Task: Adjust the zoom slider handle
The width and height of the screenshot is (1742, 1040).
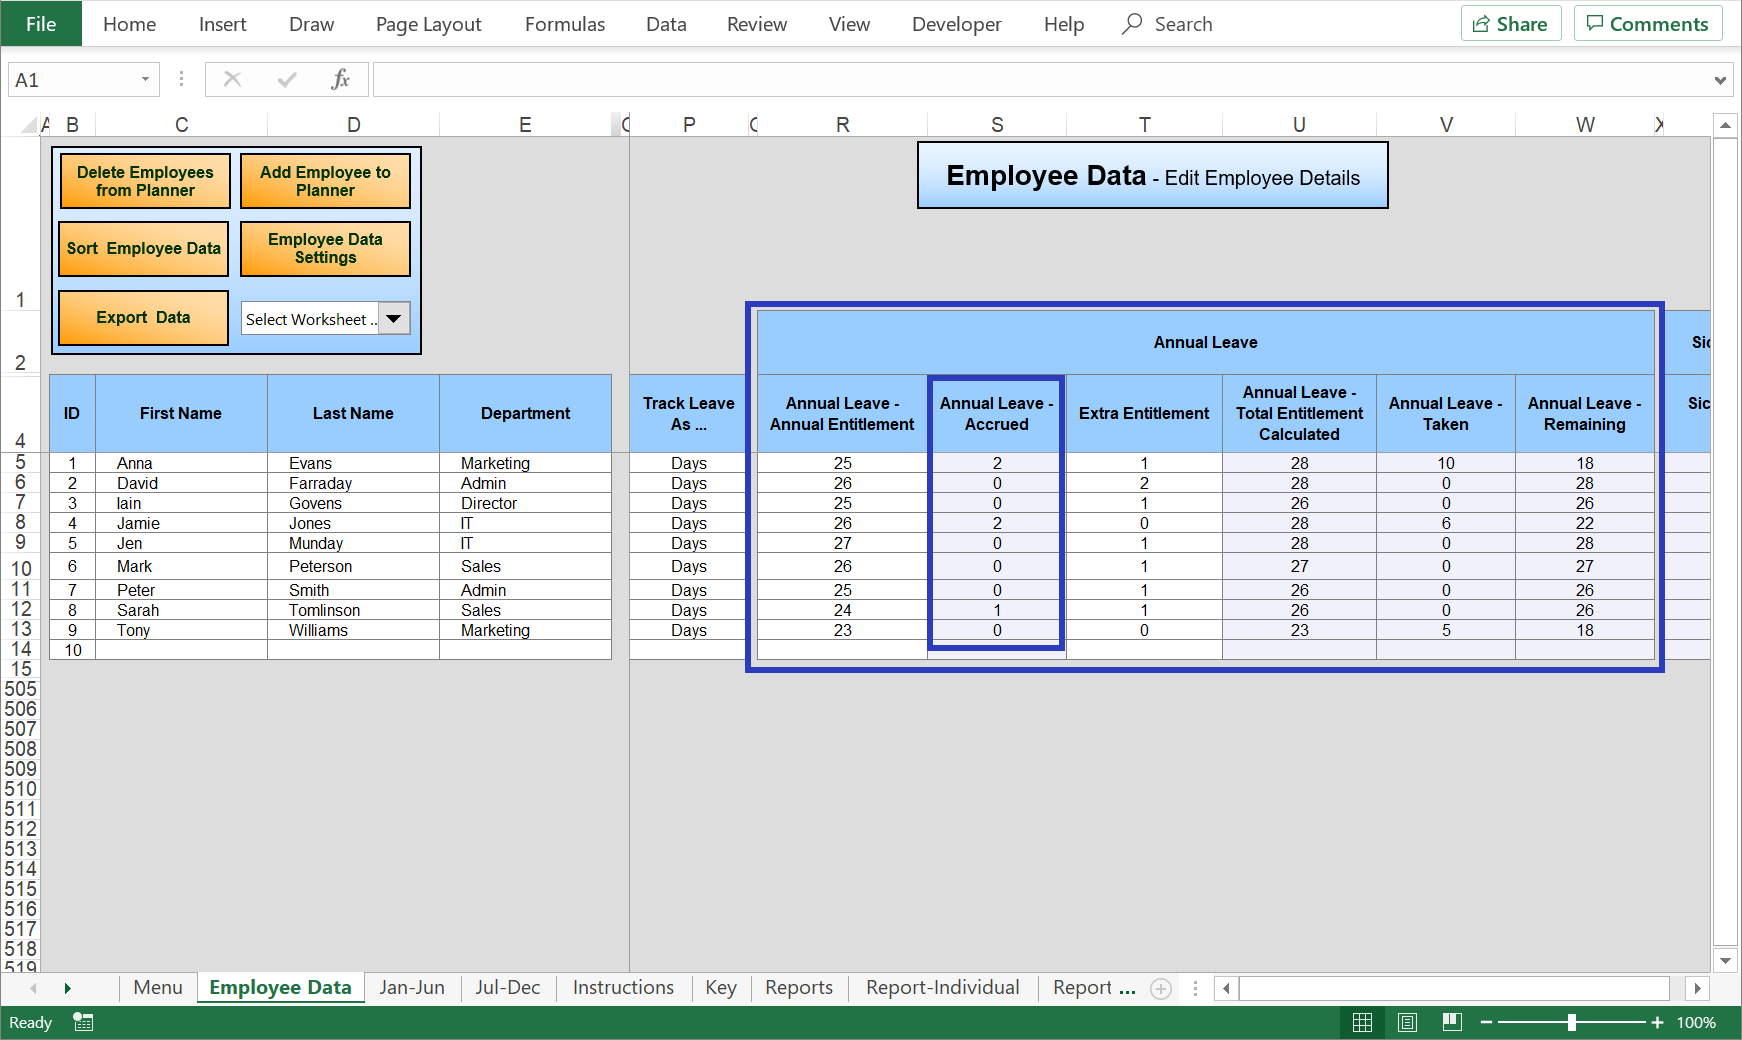Action: [x=1572, y=1022]
